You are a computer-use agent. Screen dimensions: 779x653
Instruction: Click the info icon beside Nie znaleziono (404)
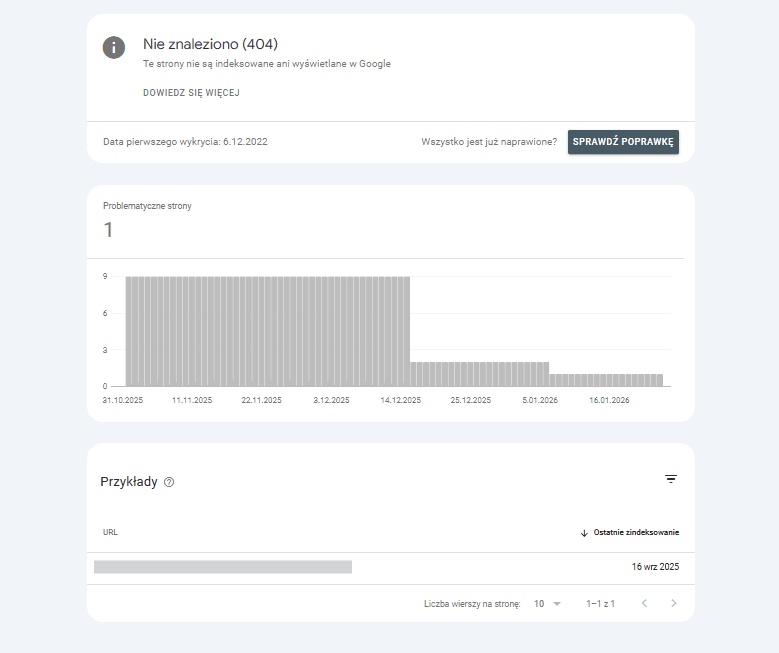click(114, 48)
